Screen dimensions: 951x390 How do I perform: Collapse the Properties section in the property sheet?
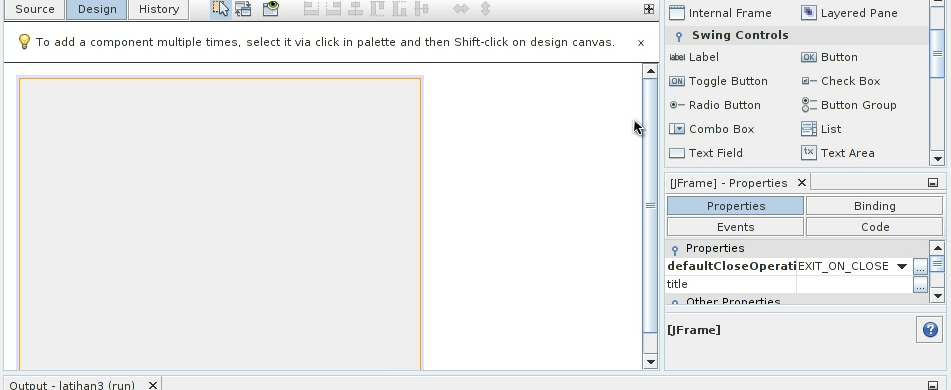pyautogui.click(x=674, y=249)
